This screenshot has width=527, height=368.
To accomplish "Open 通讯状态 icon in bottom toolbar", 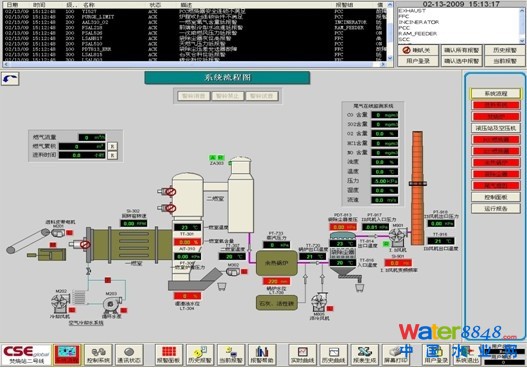I will tap(129, 355).
